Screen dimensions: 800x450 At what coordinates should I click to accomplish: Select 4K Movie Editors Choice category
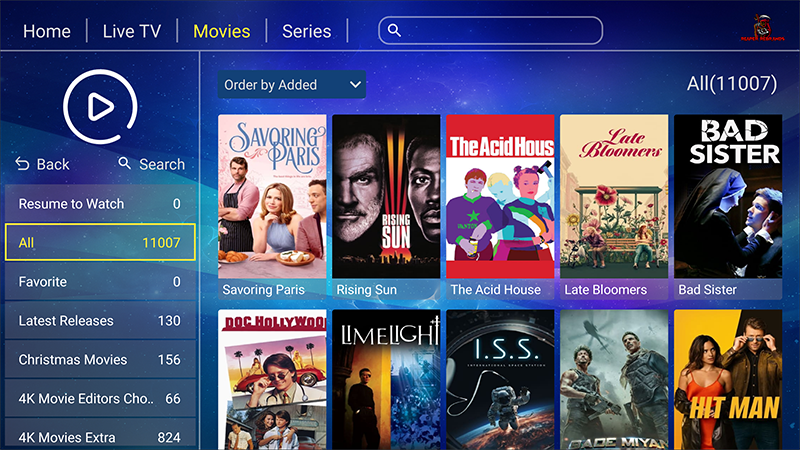coord(100,398)
